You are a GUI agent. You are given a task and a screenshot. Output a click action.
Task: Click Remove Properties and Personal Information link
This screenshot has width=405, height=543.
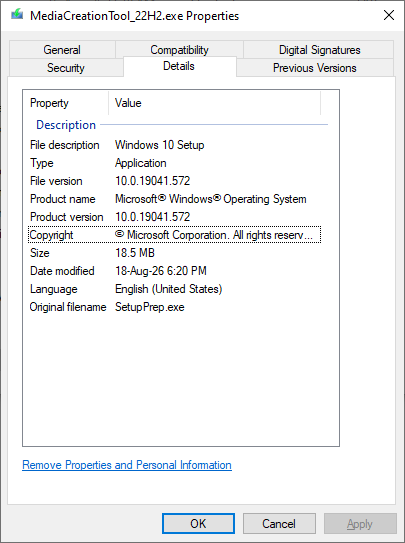(127, 465)
